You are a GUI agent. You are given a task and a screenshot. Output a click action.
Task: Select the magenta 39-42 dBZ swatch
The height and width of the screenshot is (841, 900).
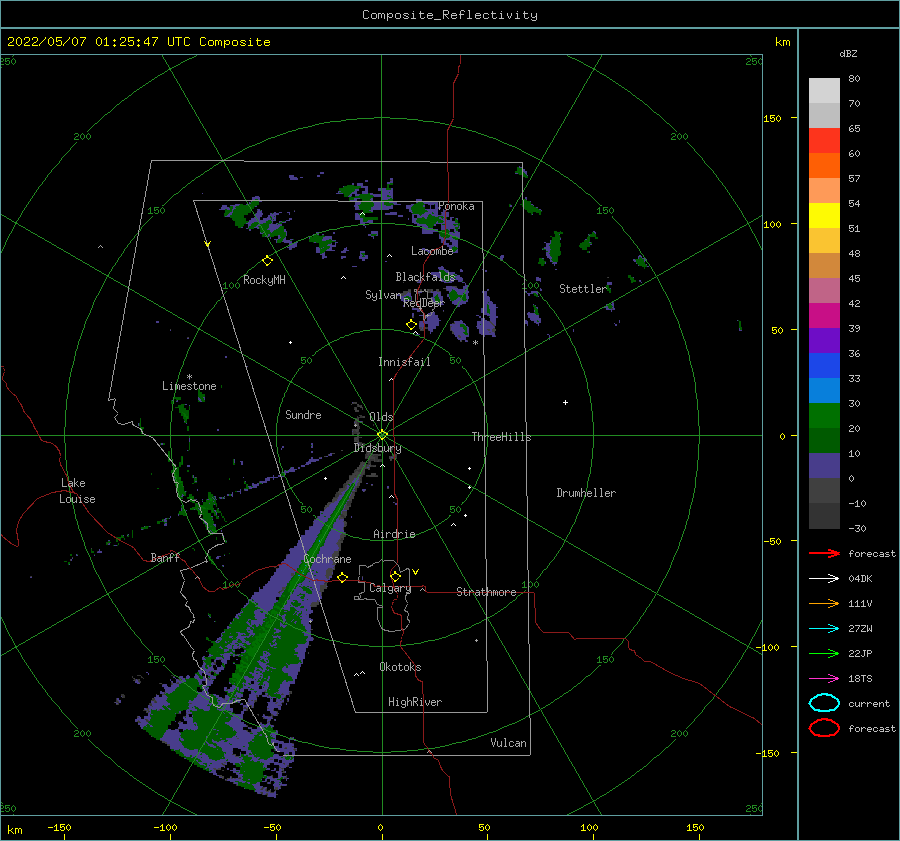pyautogui.click(x=824, y=316)
